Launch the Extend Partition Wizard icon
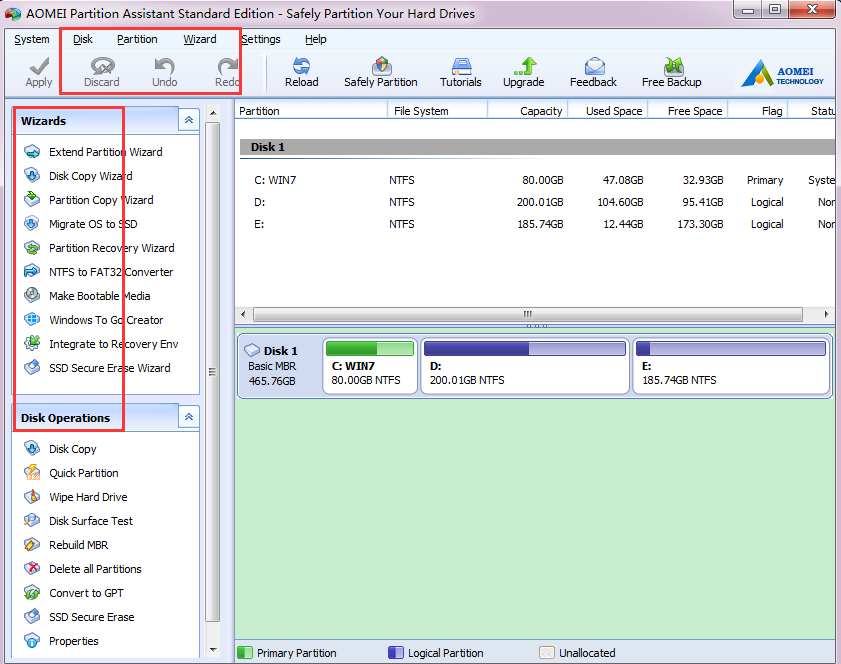The width and height of the screenshot is (841, 664). tap(32, 152)
